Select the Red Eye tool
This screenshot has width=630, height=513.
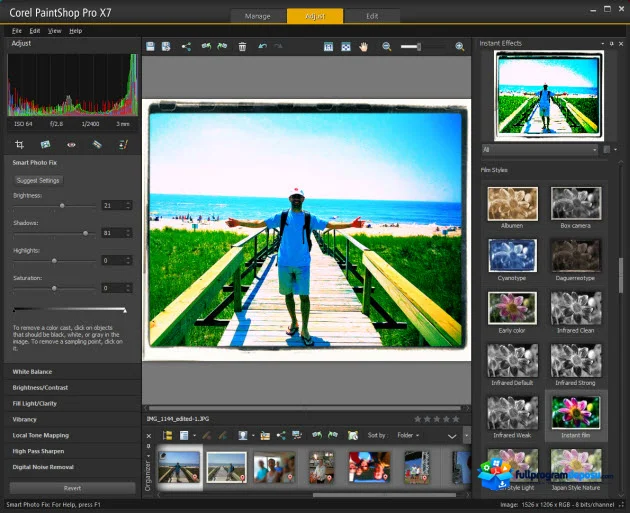click(71, 145)
